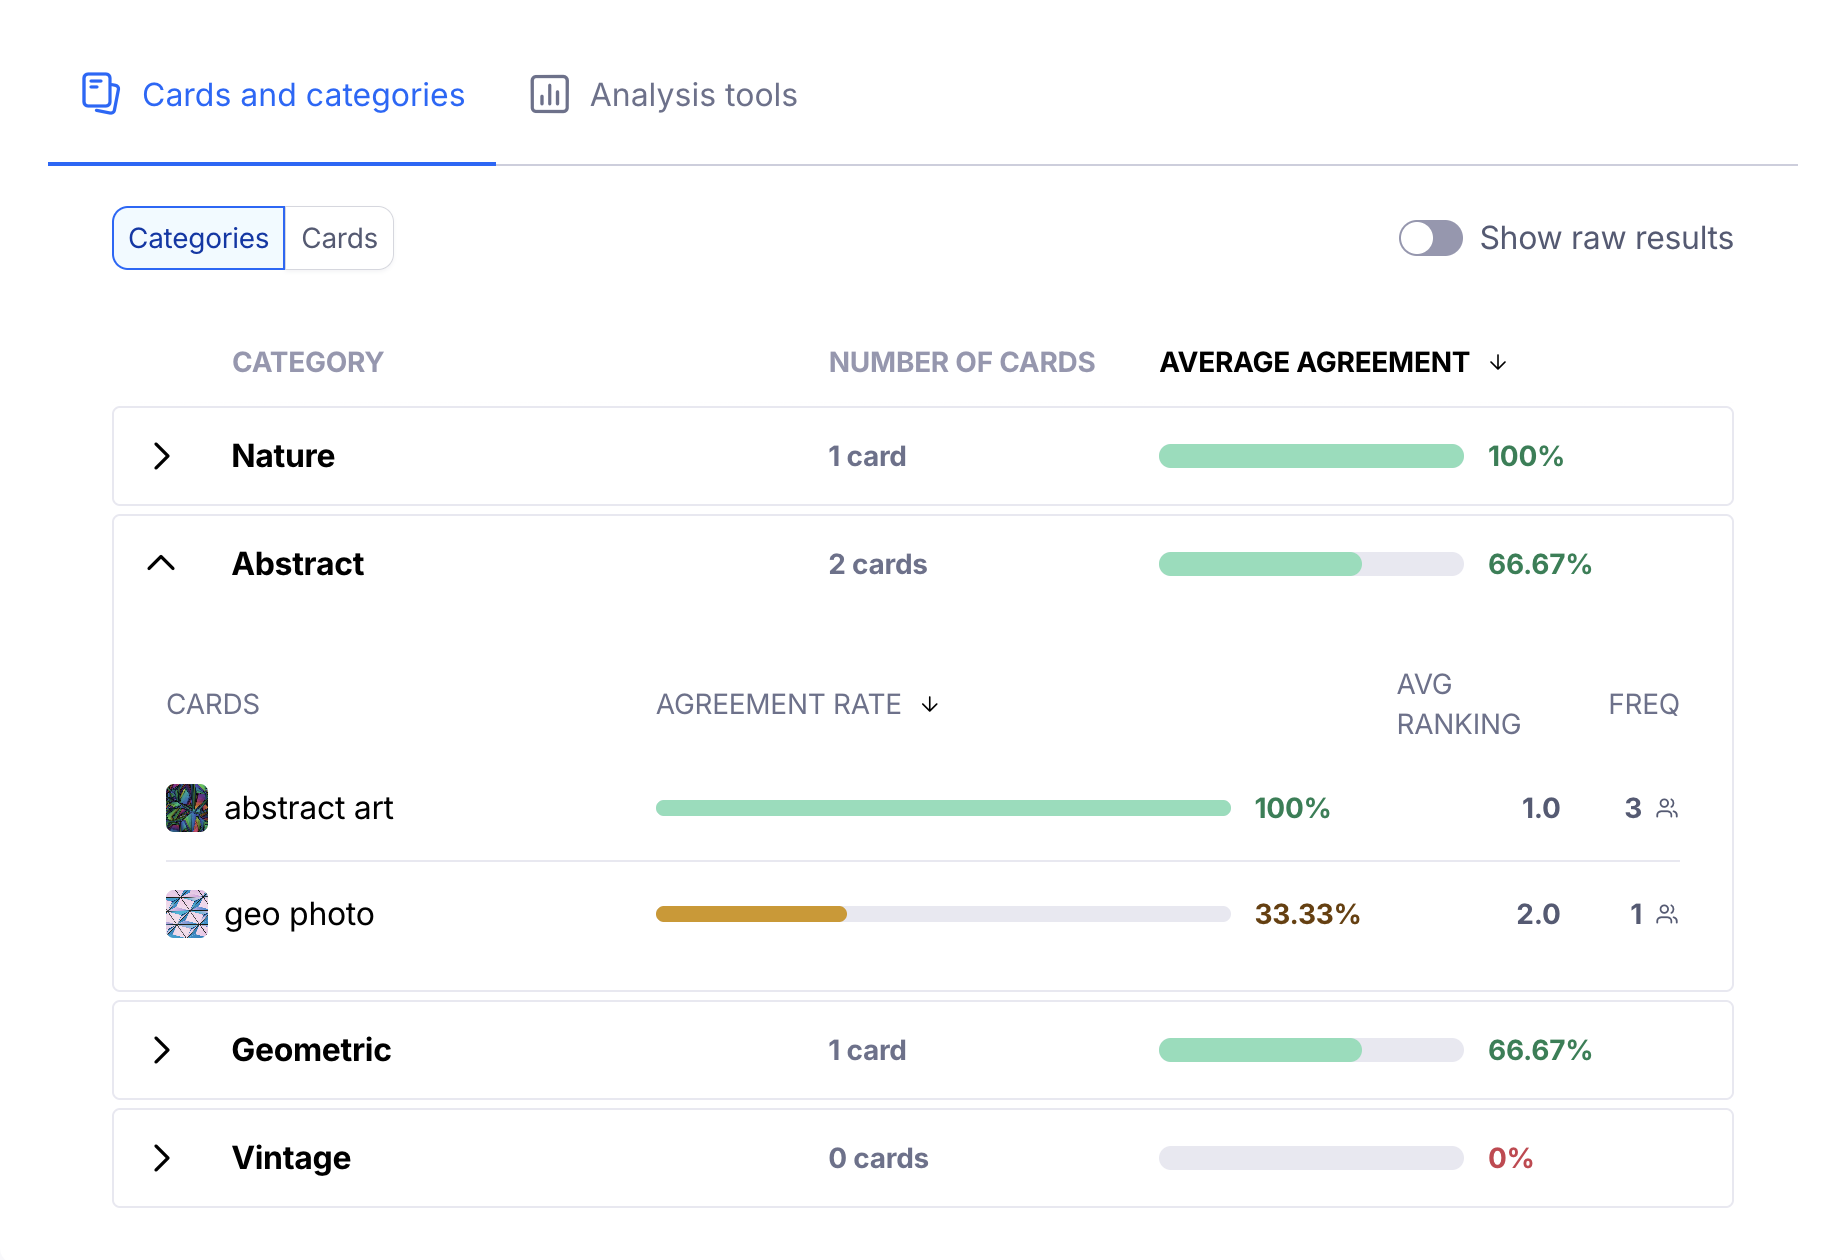Switch to the Categories view
1842x1260 pixels.
click(x=199, y=238)
